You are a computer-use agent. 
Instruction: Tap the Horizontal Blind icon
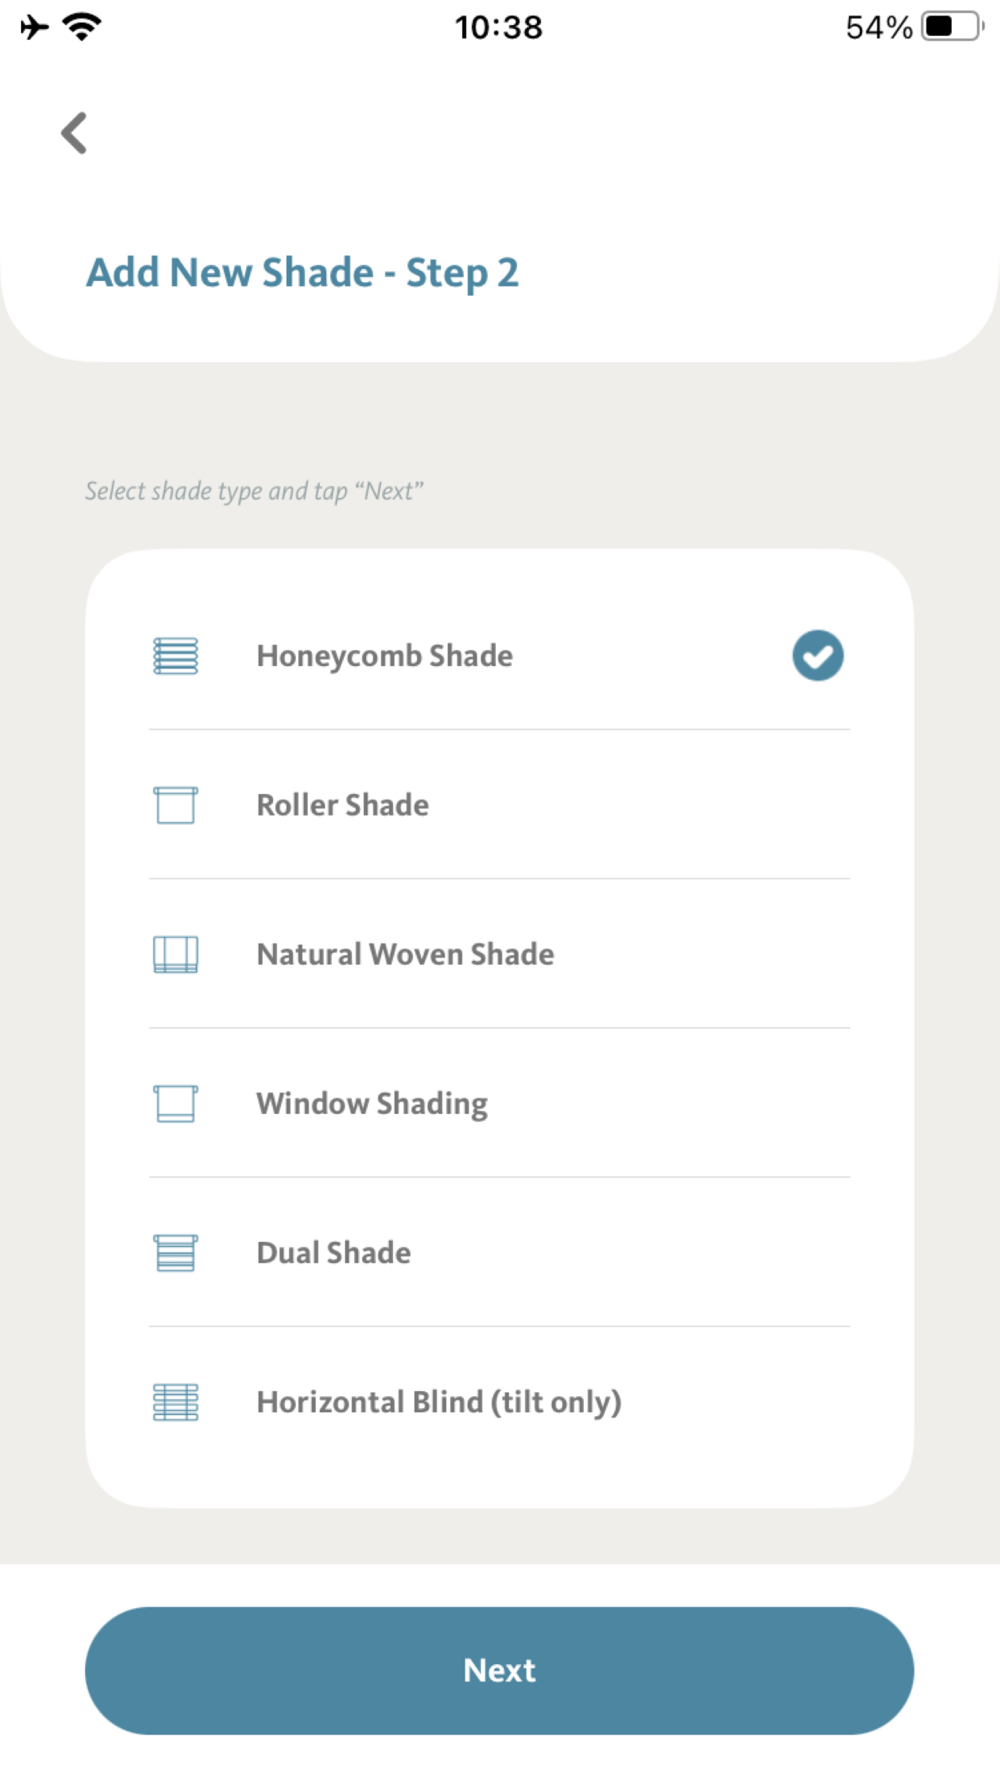coord(175,1402)
